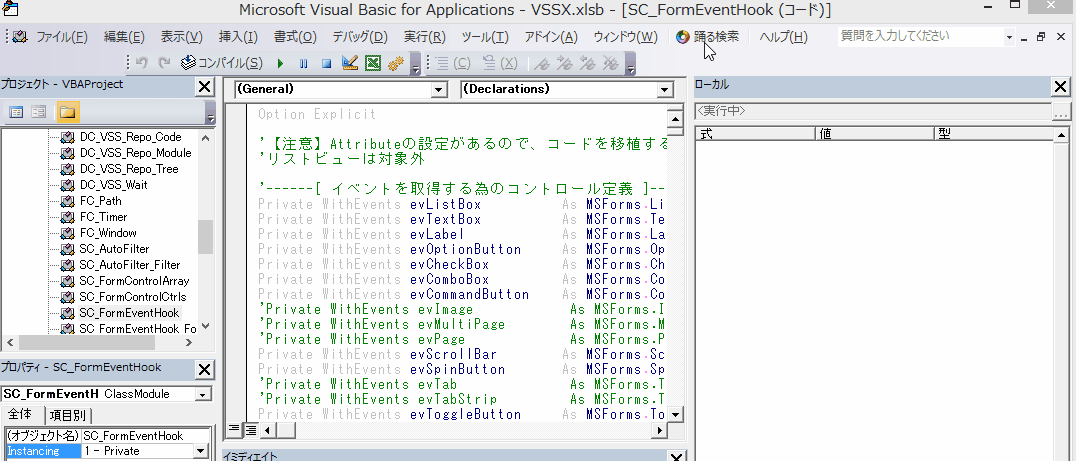Click the 踊る検索 button in menu bar
Viewport: 1076px width, 461px height.
708,37
